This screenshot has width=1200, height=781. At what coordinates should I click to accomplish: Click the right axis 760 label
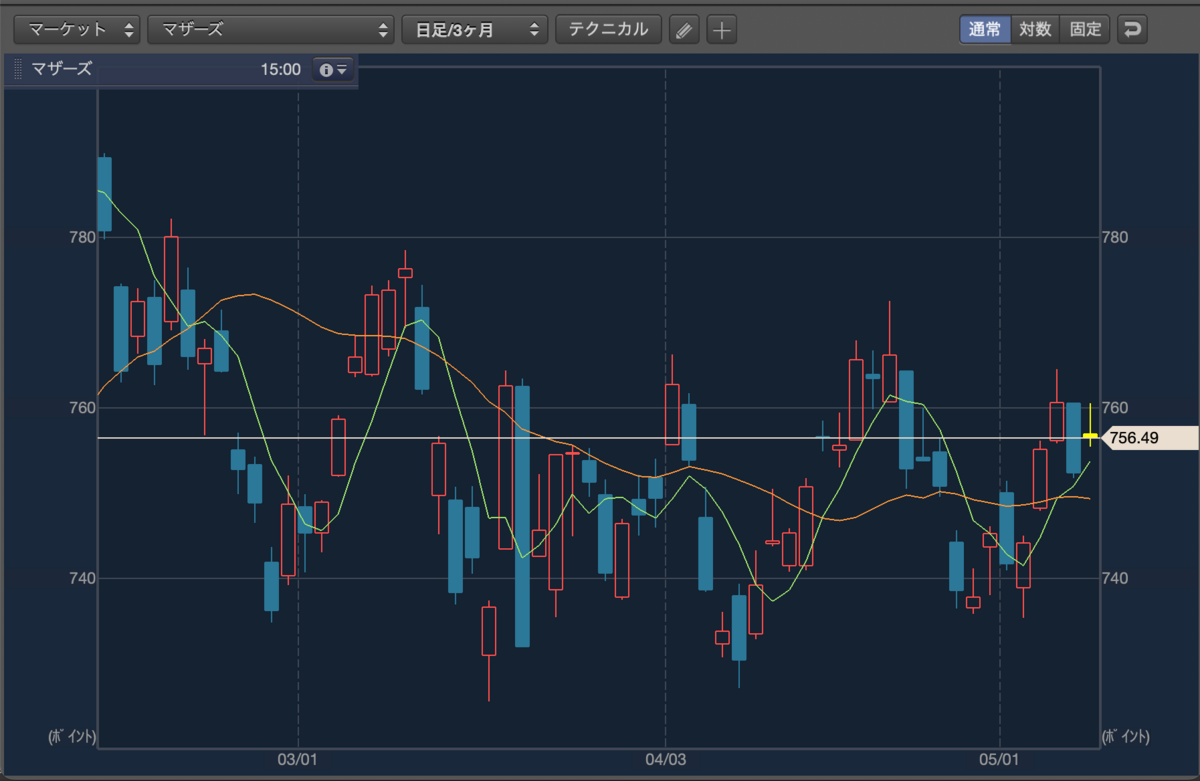[x=1114, y=408]
